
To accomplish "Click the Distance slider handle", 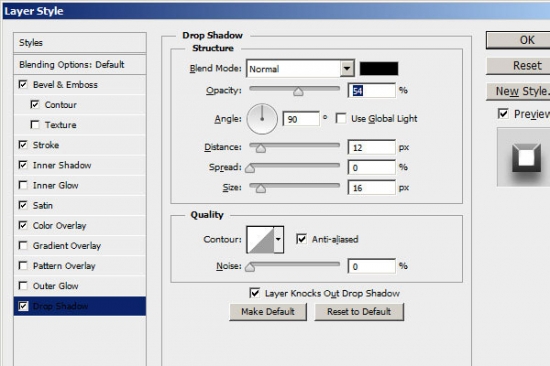I will click(261, 149).
